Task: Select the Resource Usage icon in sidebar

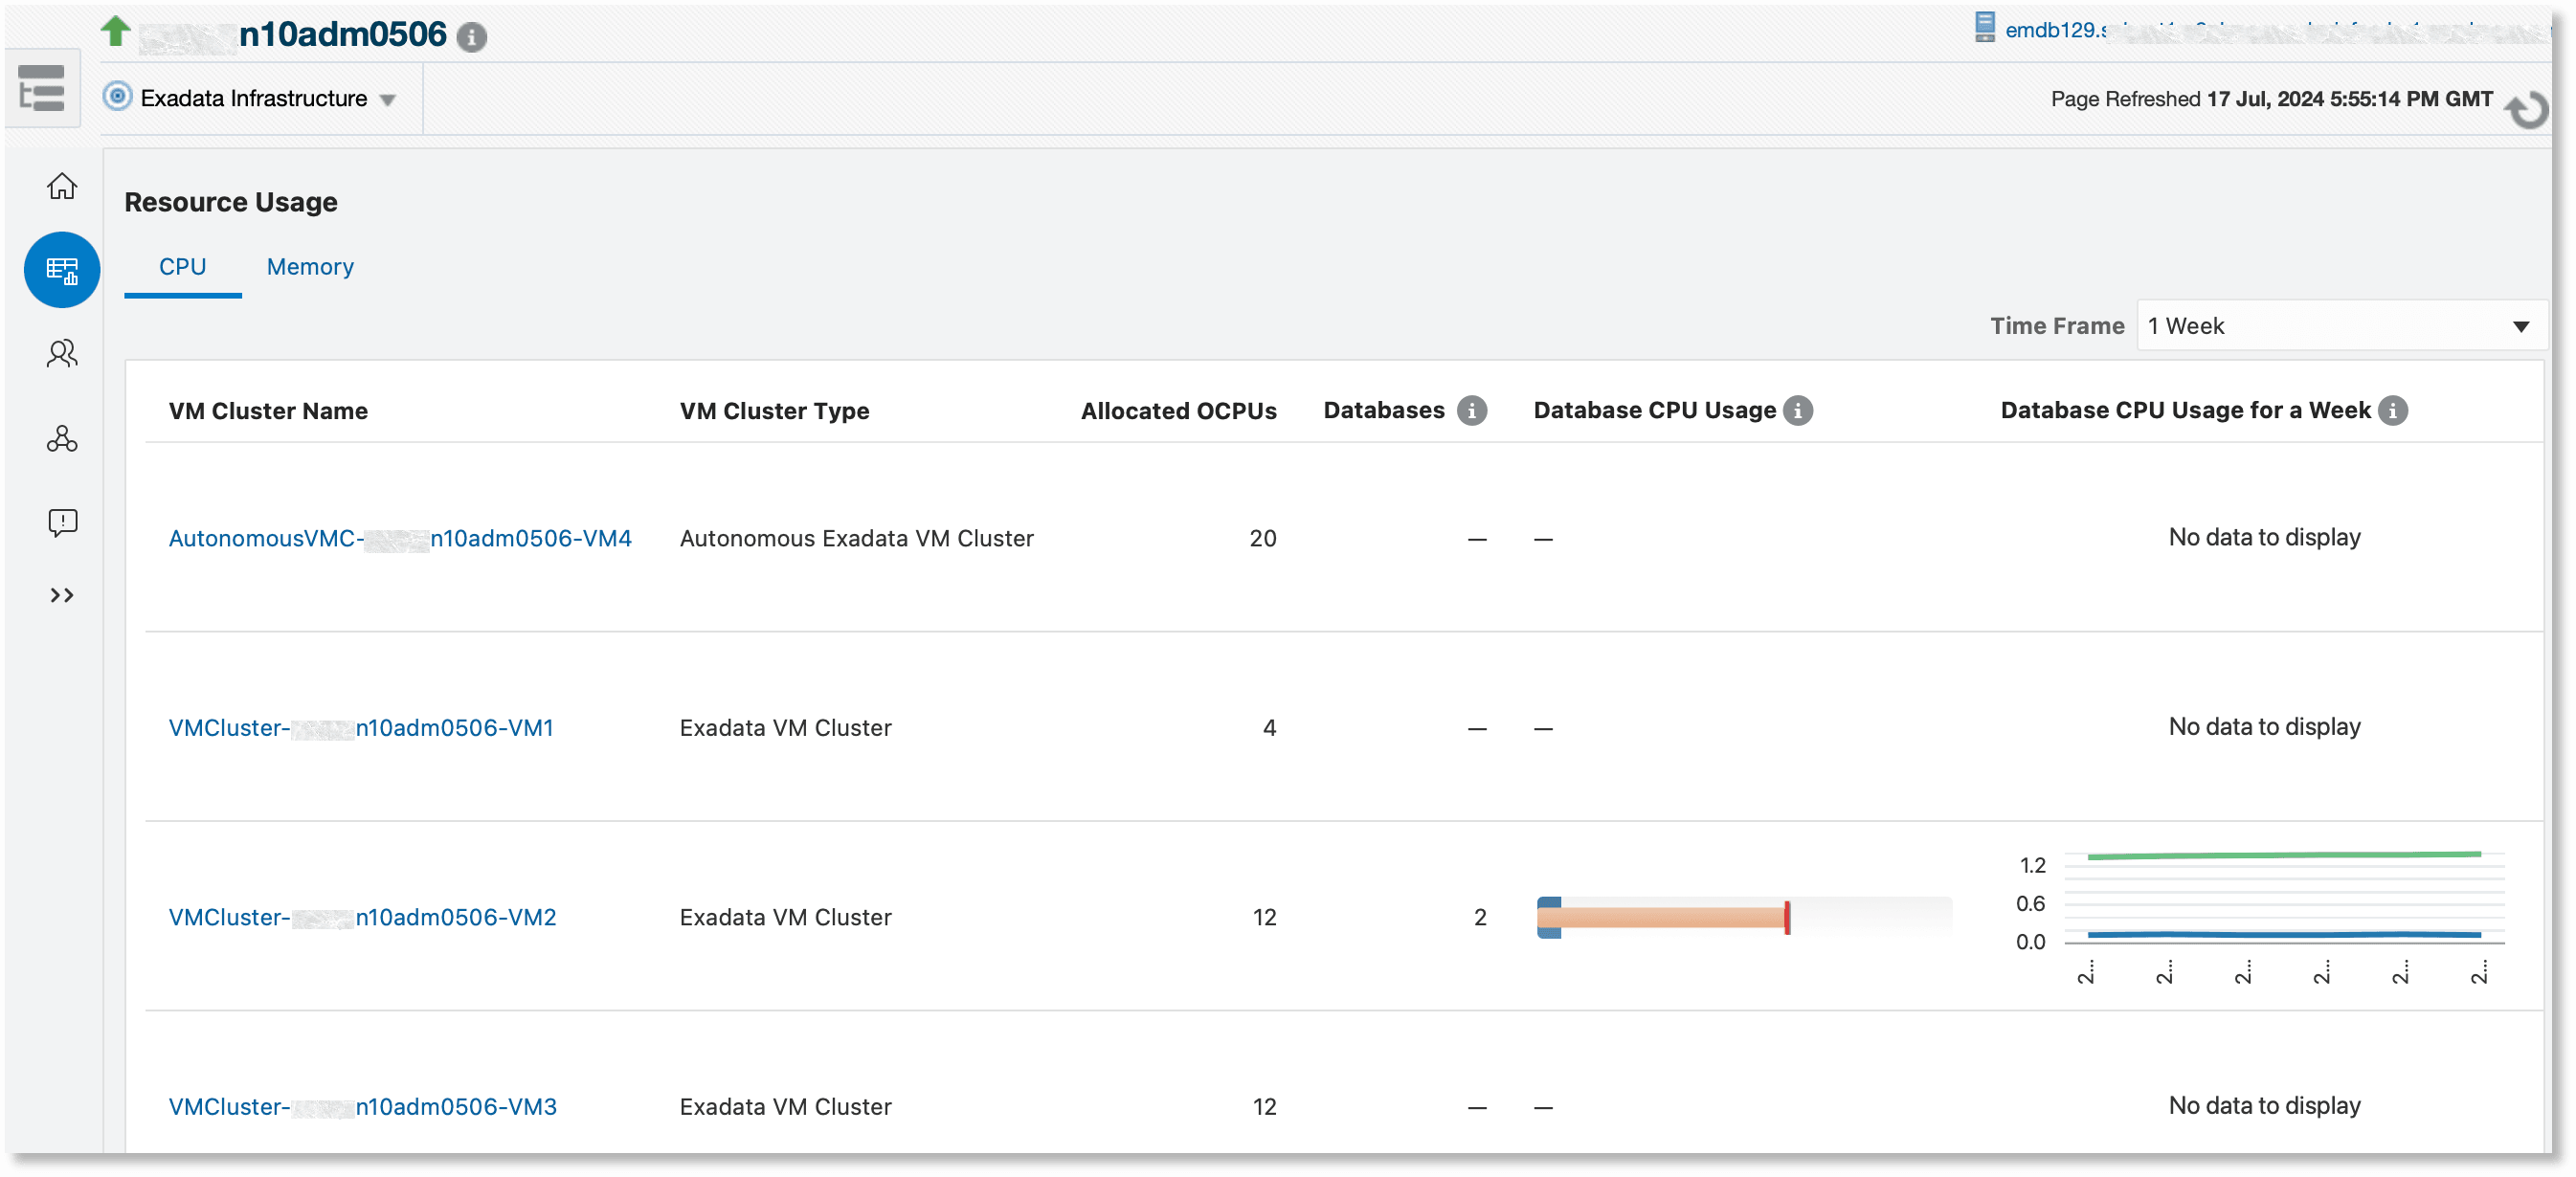Action: point(61,269)
